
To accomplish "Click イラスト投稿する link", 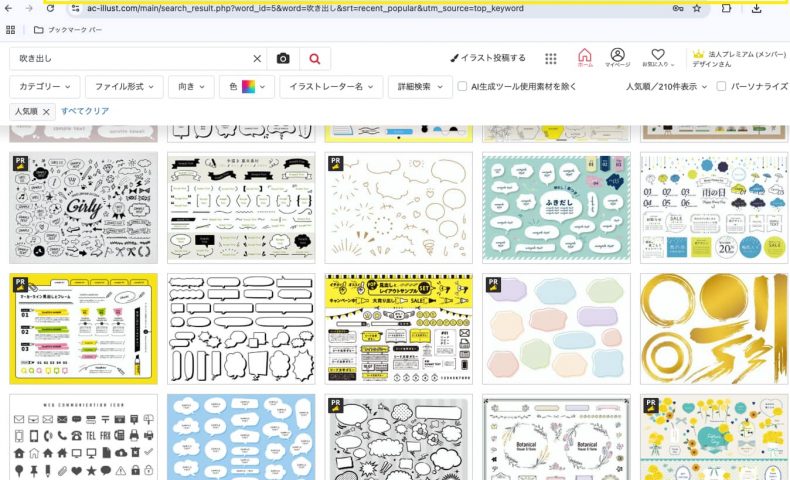I will [488, 58].
